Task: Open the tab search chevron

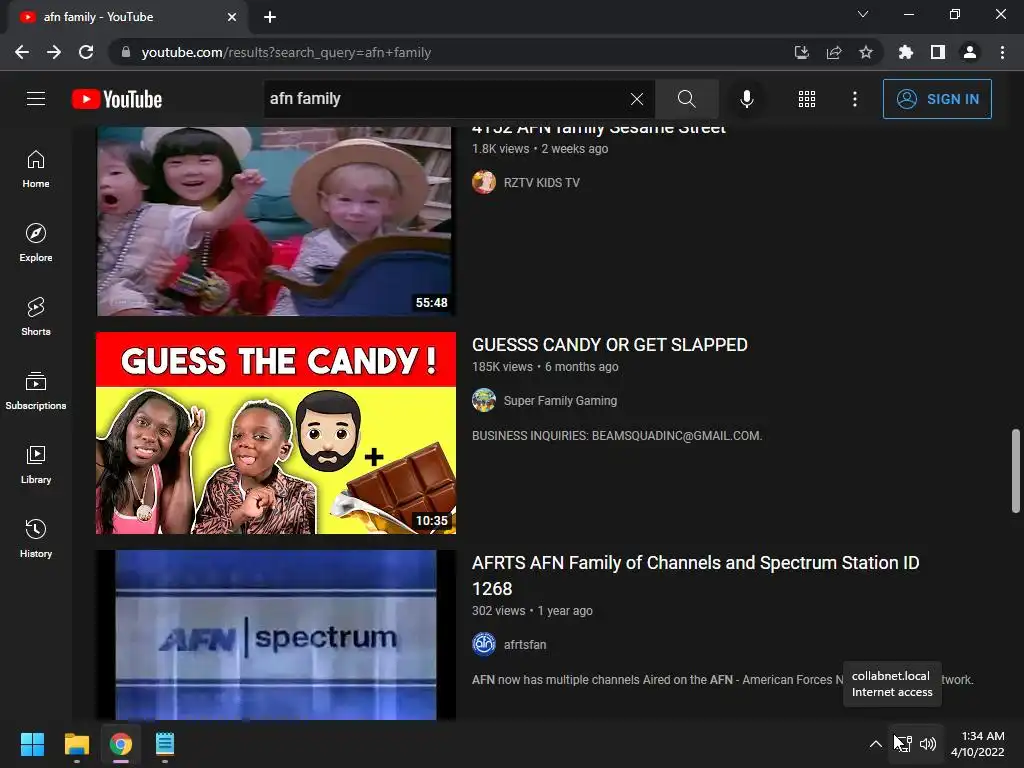Action: coord(863,14)
